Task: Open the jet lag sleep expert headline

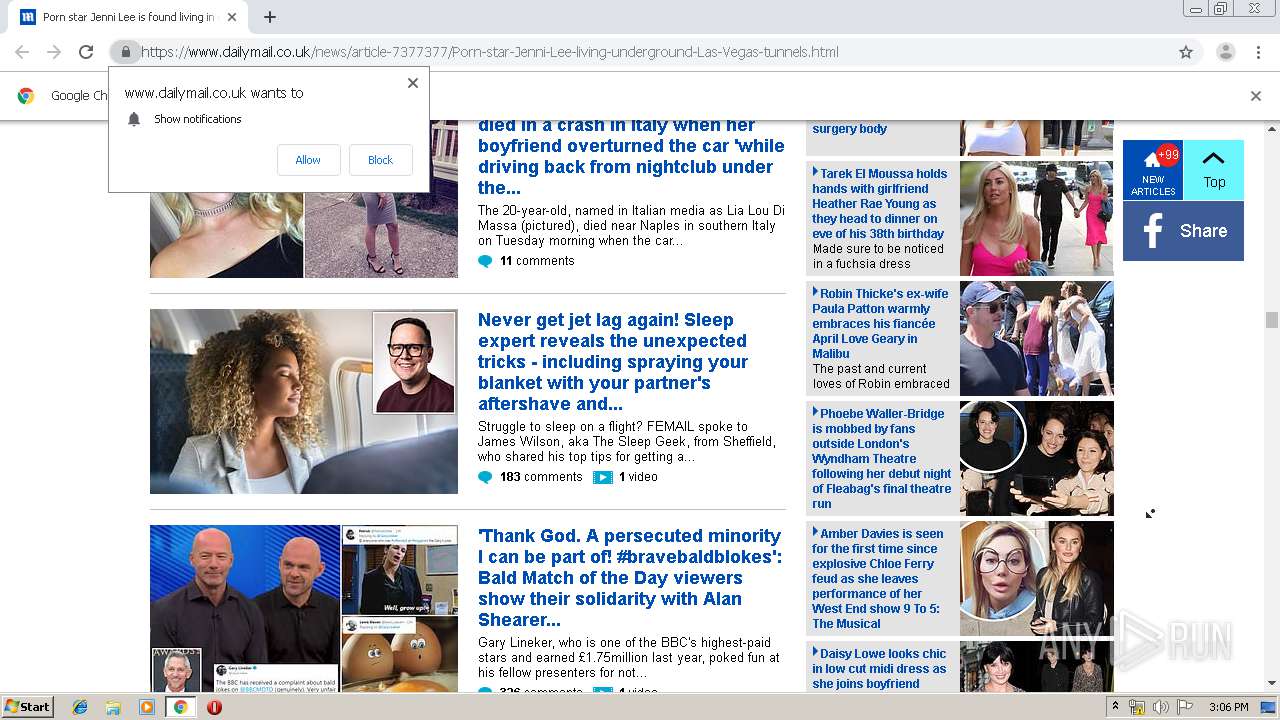Action: pos(614,362)
